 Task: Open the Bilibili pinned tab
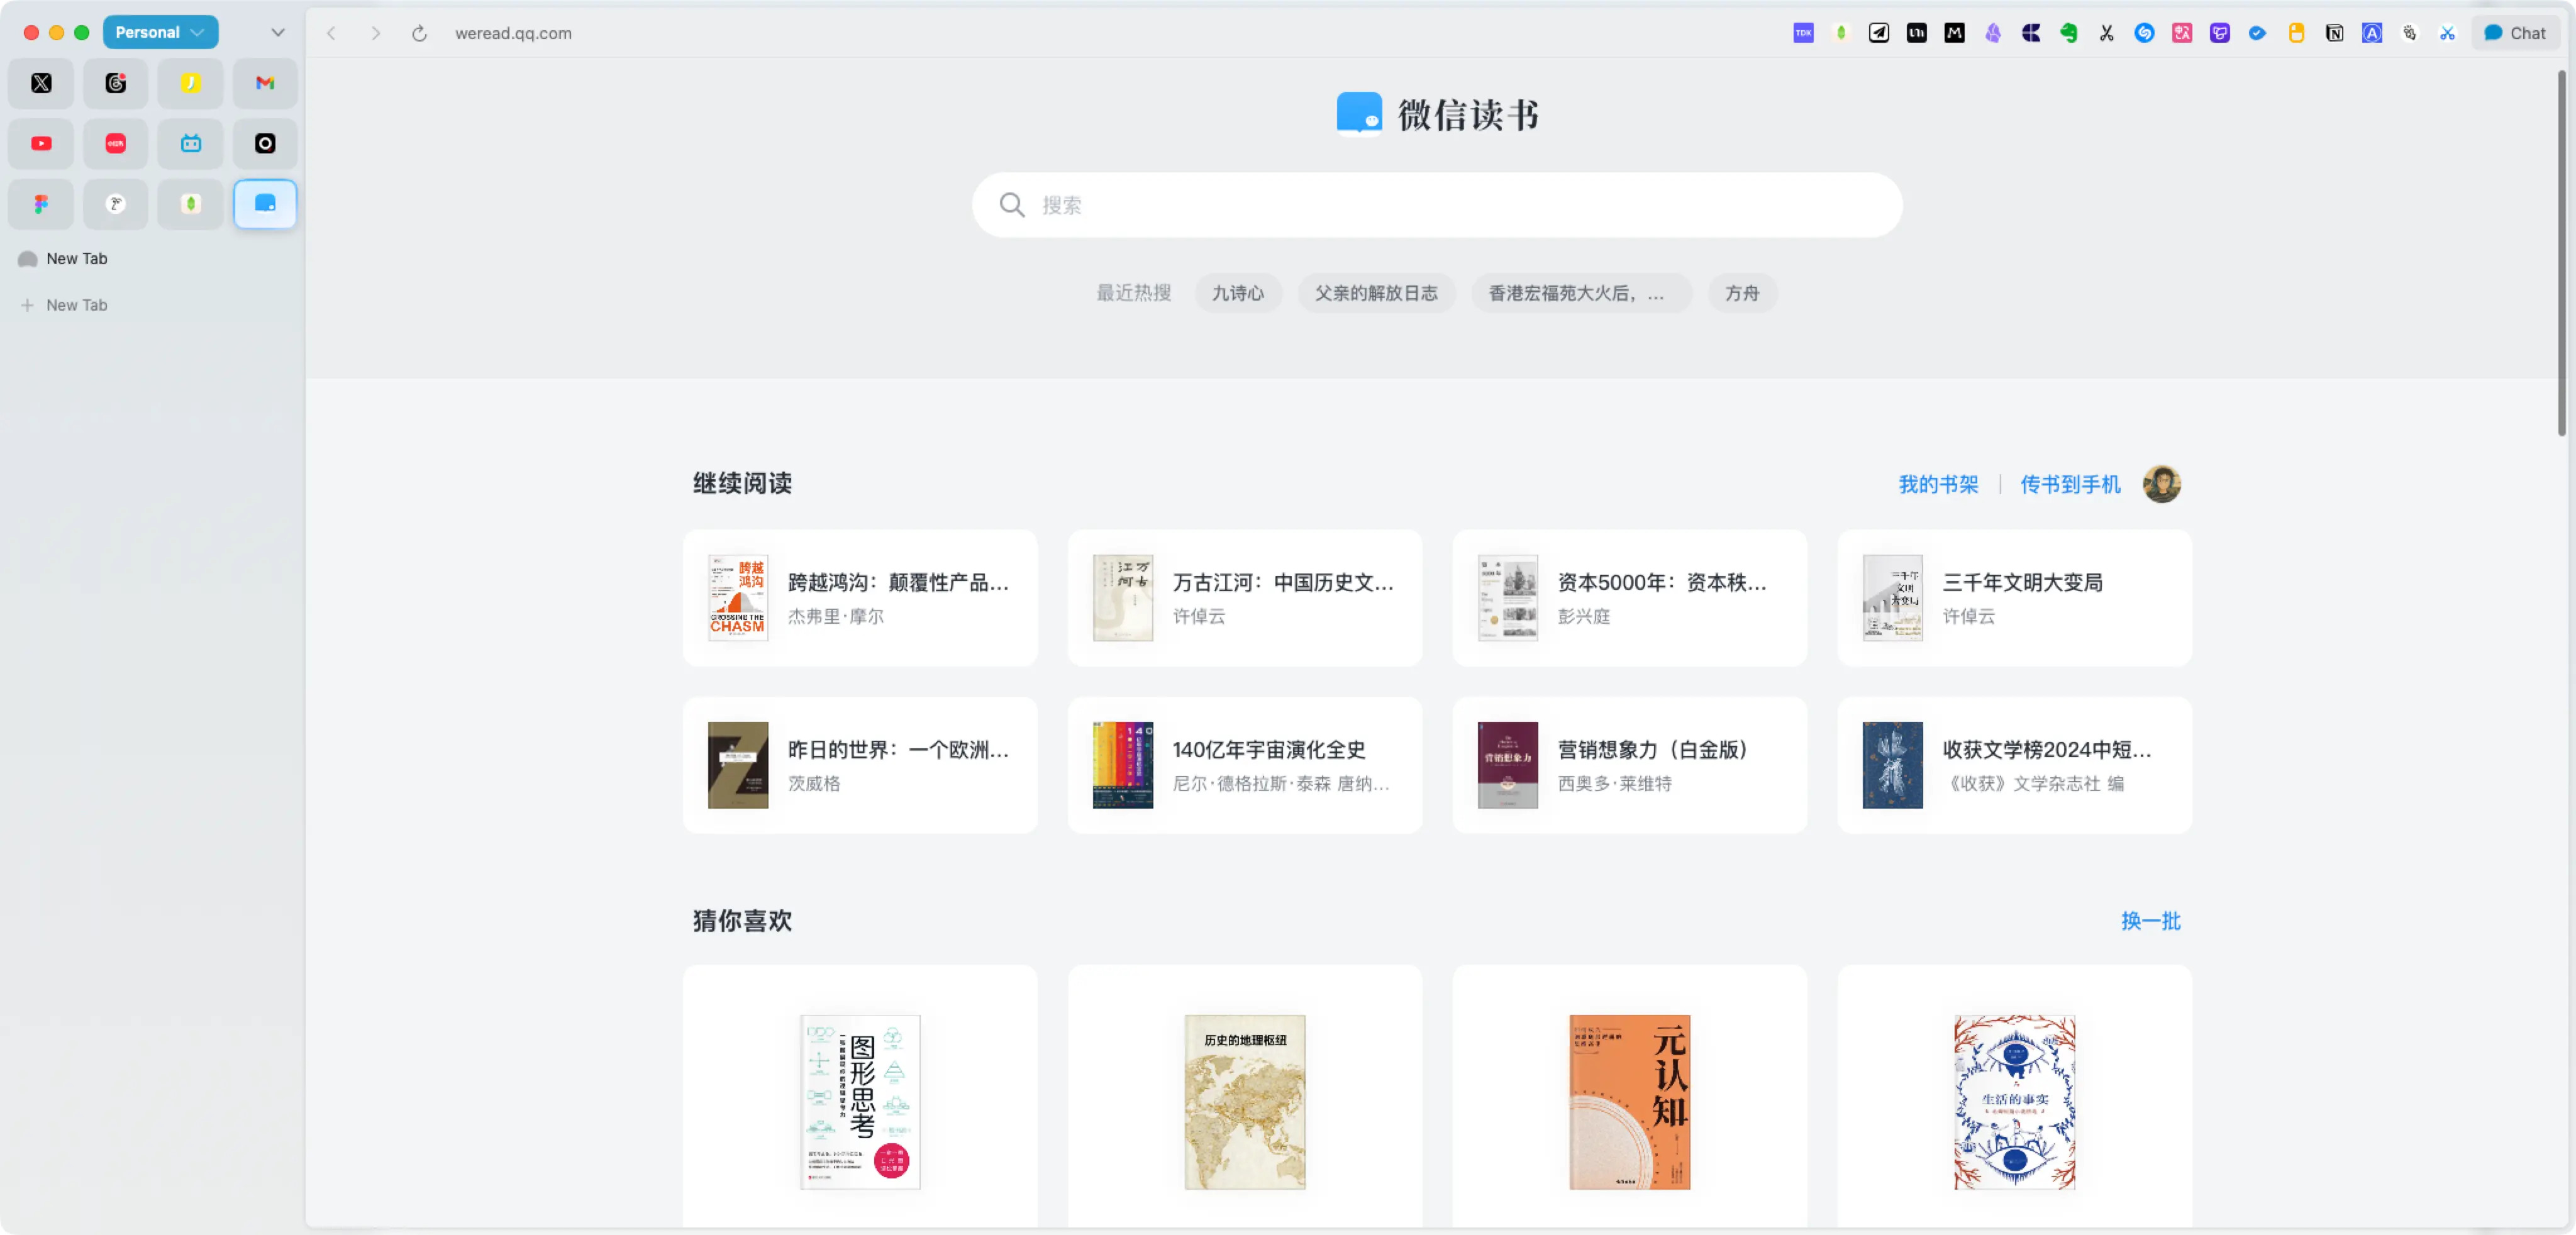pos(190,144)
